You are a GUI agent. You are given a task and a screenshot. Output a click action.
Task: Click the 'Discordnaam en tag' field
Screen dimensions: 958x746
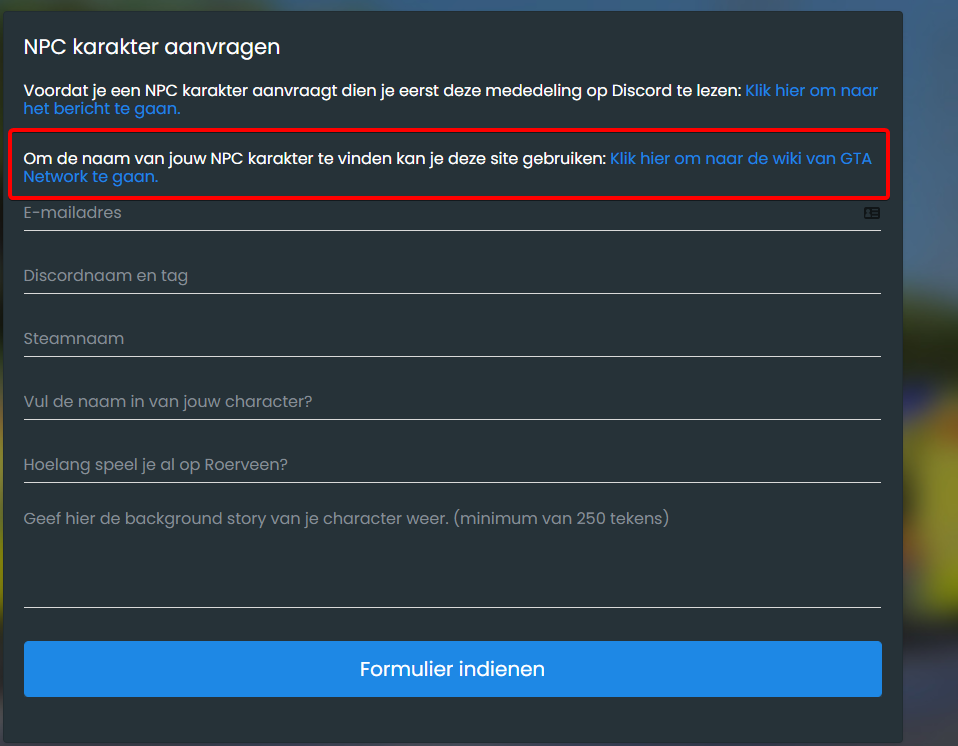click(400, 276)
